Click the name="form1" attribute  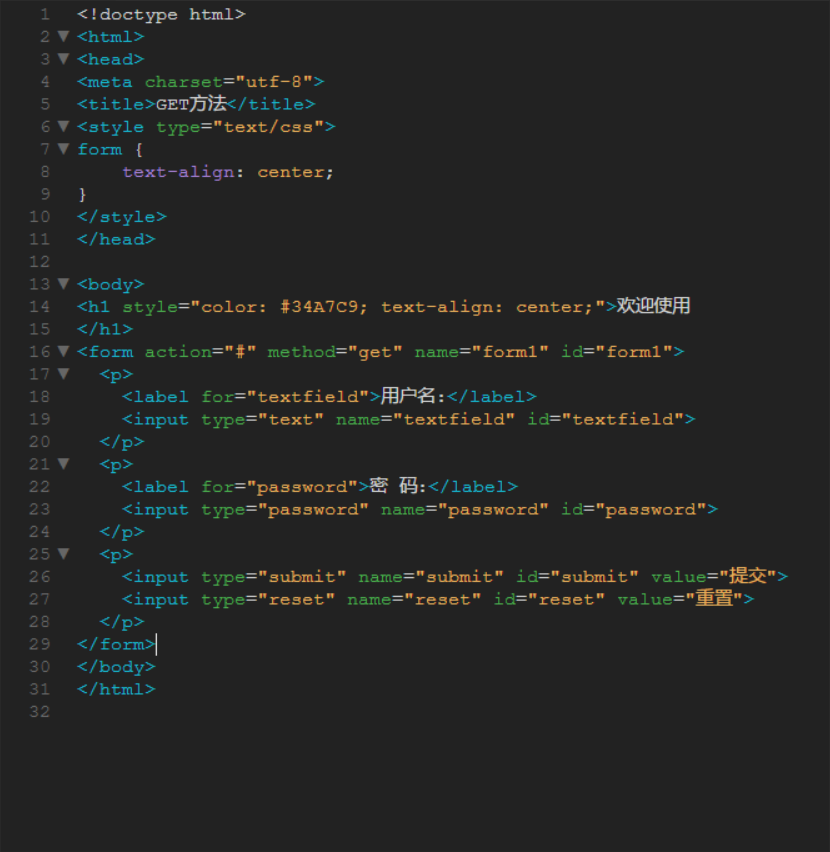point(482,352)
